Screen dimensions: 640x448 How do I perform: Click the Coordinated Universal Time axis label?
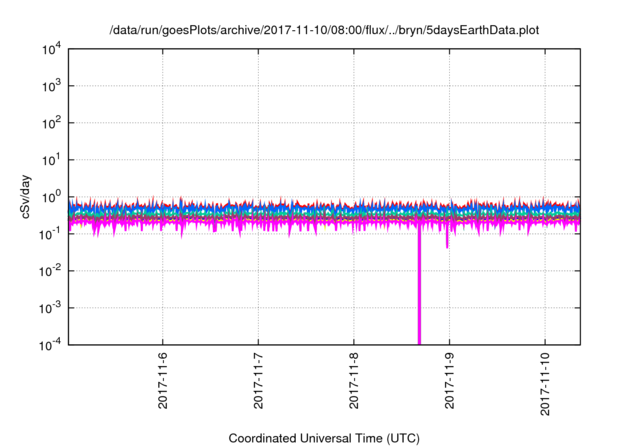(324, 438)
